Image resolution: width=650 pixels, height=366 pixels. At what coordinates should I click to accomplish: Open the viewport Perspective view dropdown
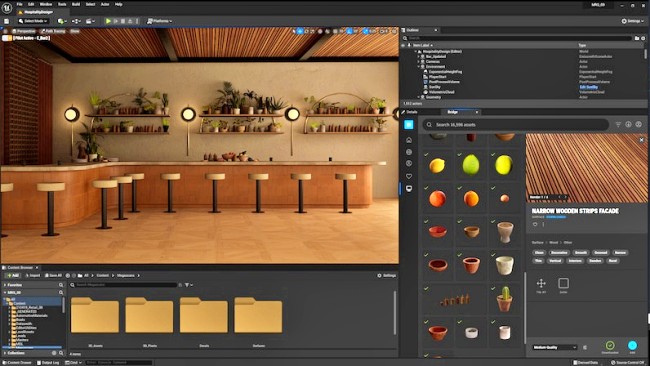(24, 31)
